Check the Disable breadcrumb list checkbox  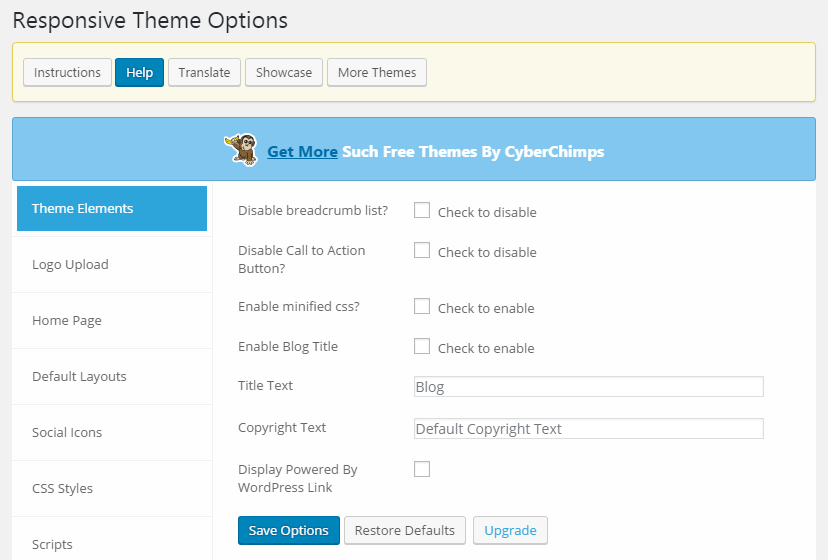[422, 210]
